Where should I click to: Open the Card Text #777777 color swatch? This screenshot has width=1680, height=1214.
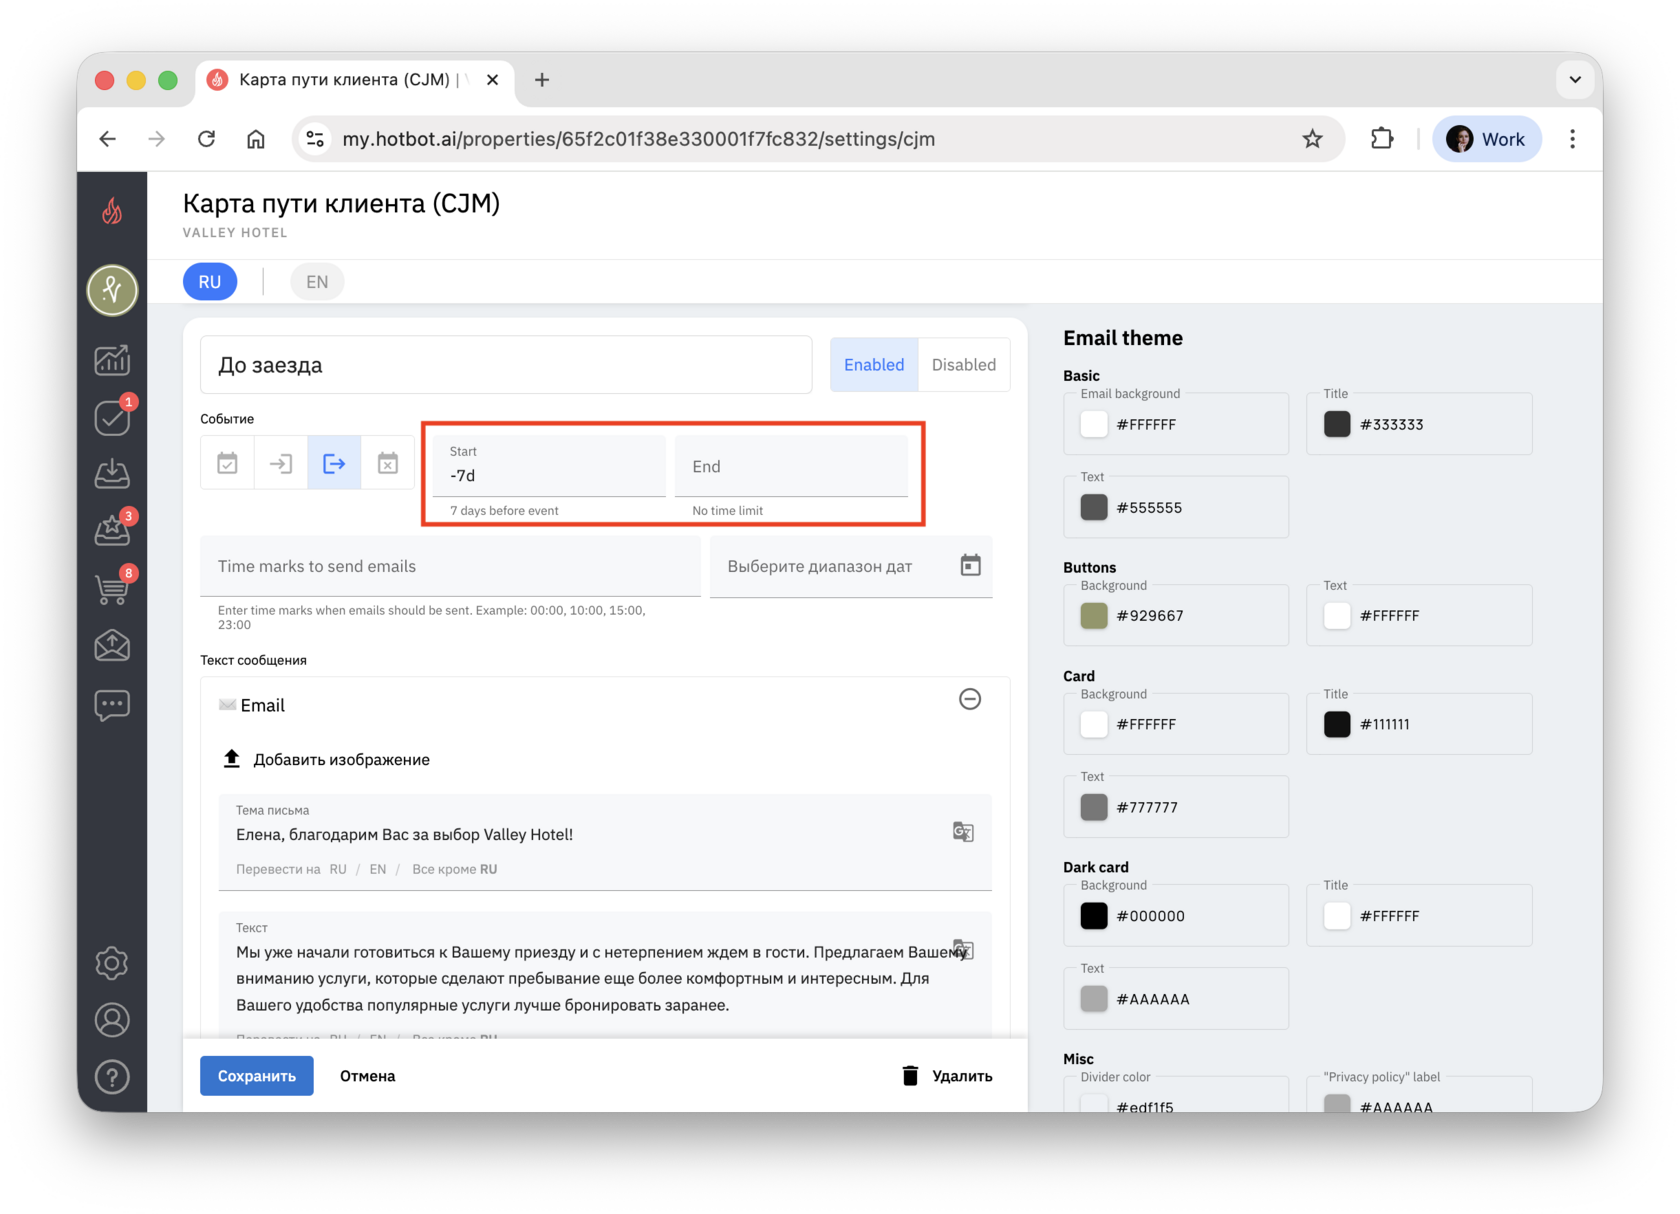1094,807
